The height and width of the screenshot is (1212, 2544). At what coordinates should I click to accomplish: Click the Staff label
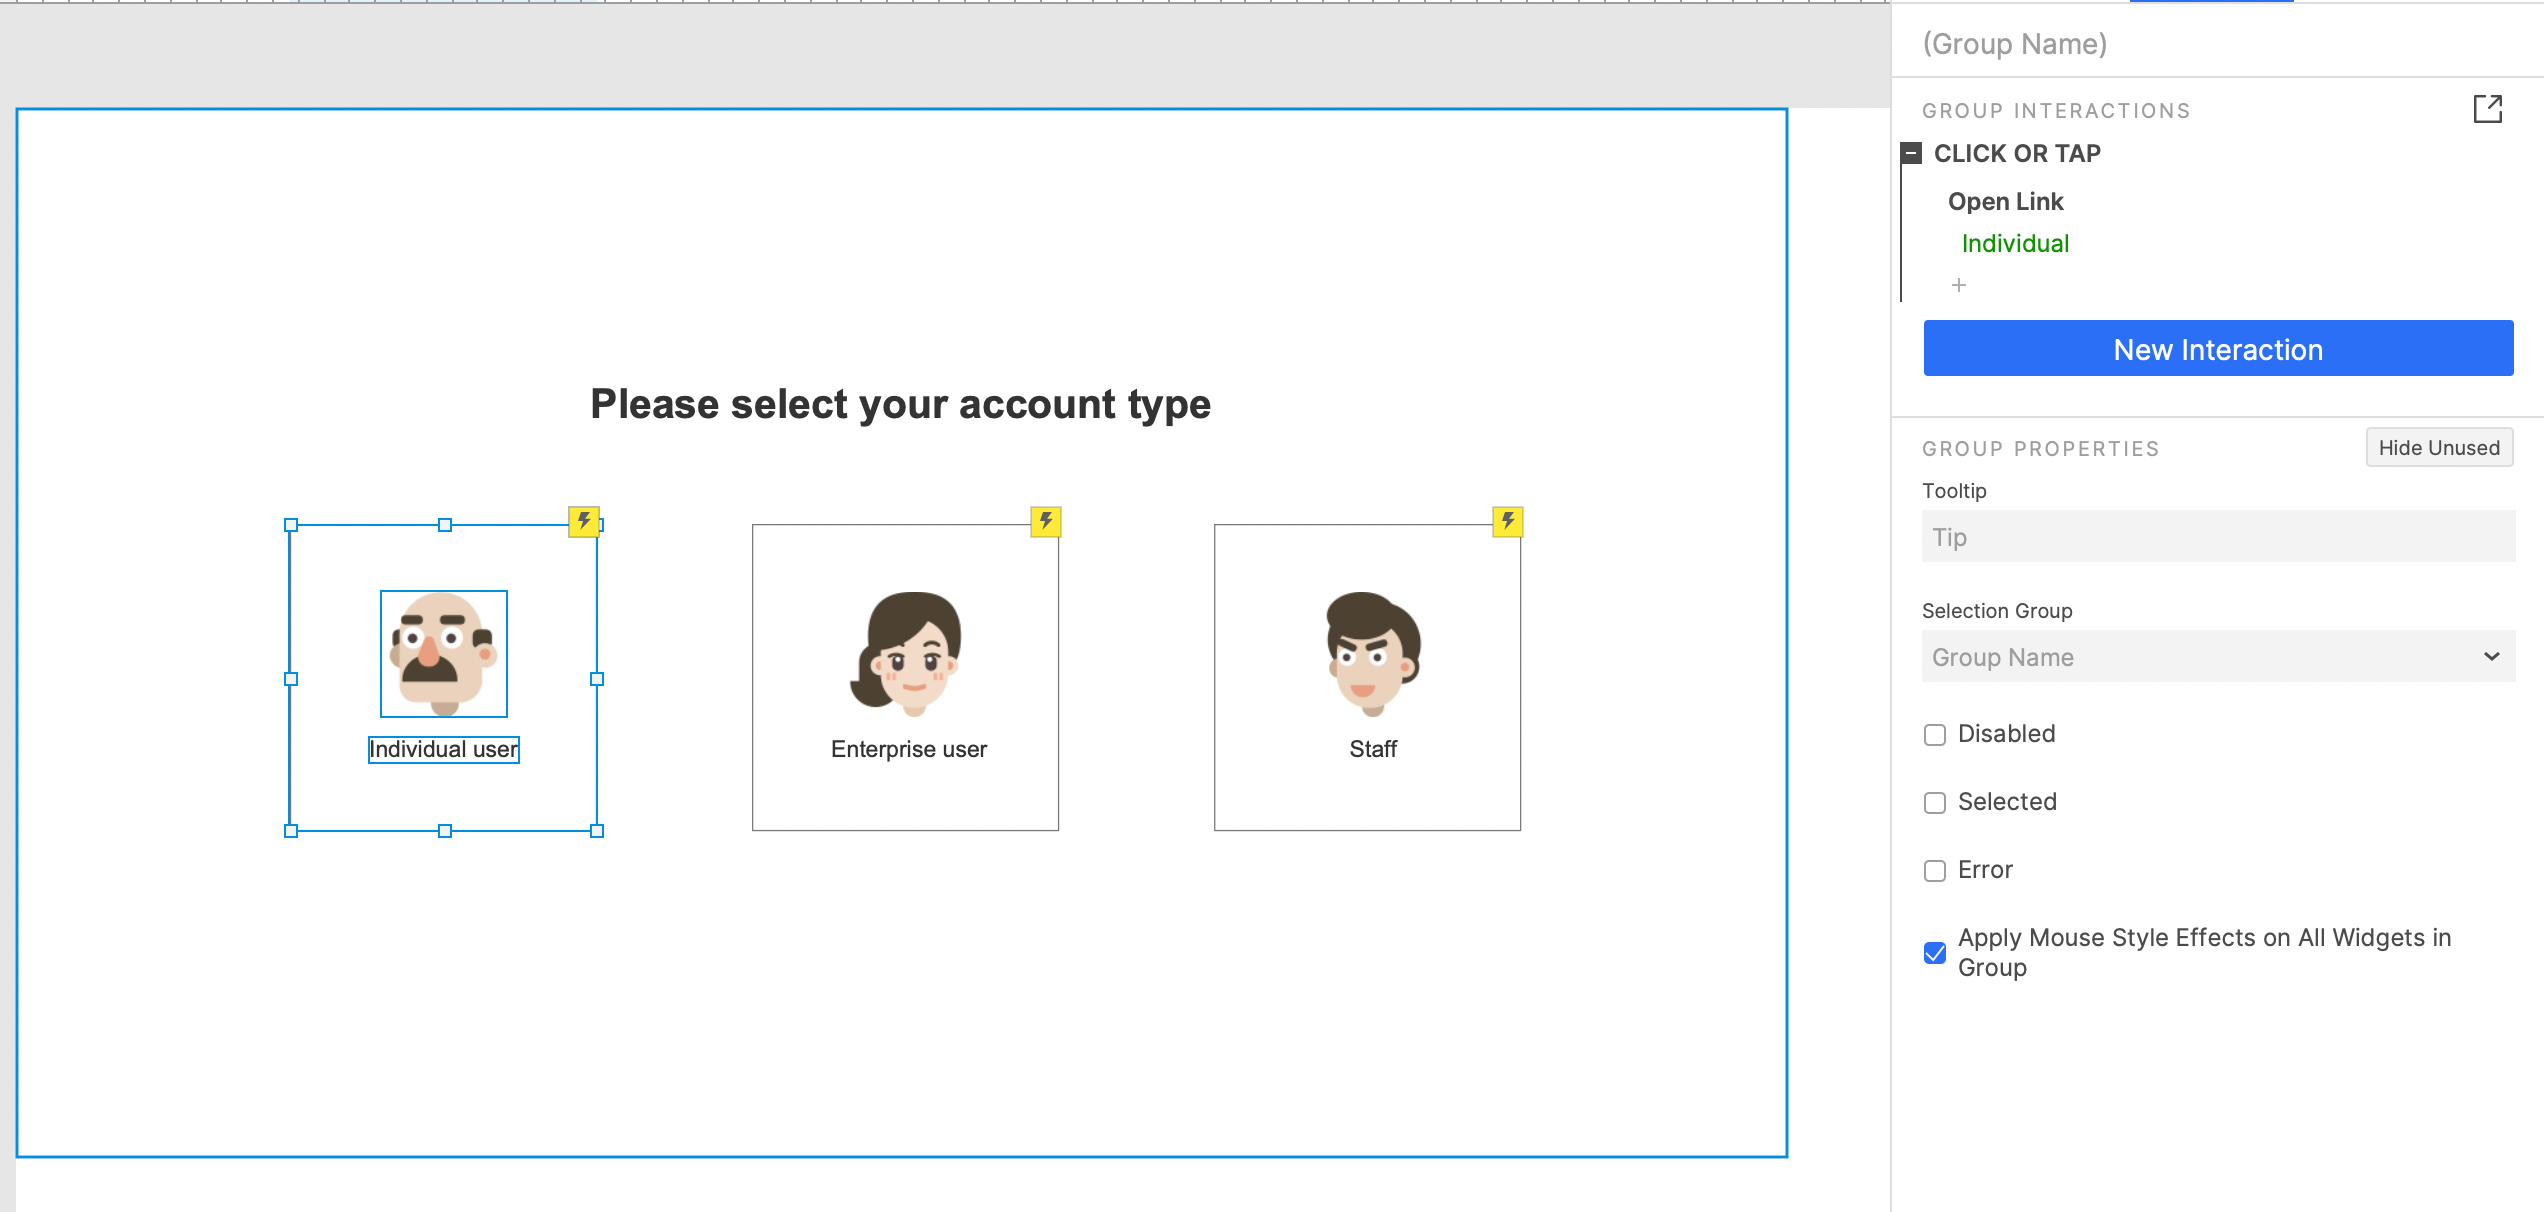(x=1373, y=750)
